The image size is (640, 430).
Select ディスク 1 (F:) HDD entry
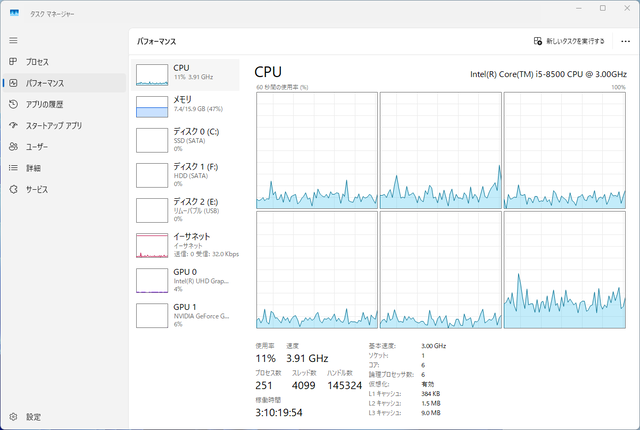point(185,175)
